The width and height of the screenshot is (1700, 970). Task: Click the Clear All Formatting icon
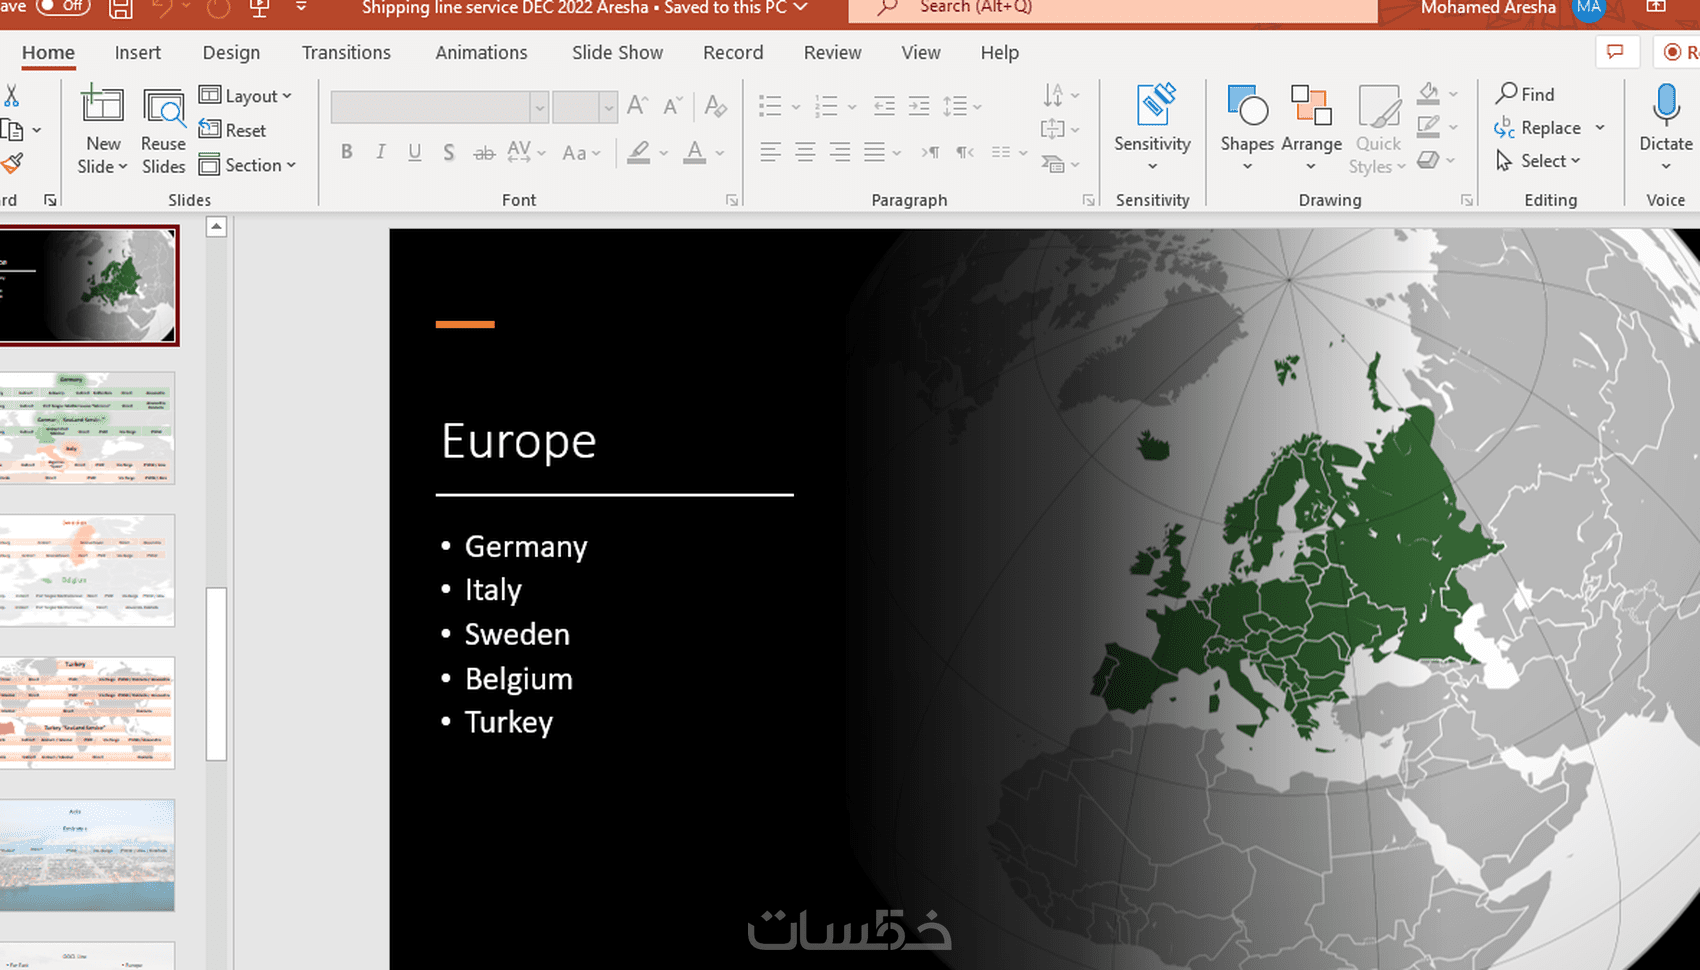pyautogui.click(x=715, y=105)
